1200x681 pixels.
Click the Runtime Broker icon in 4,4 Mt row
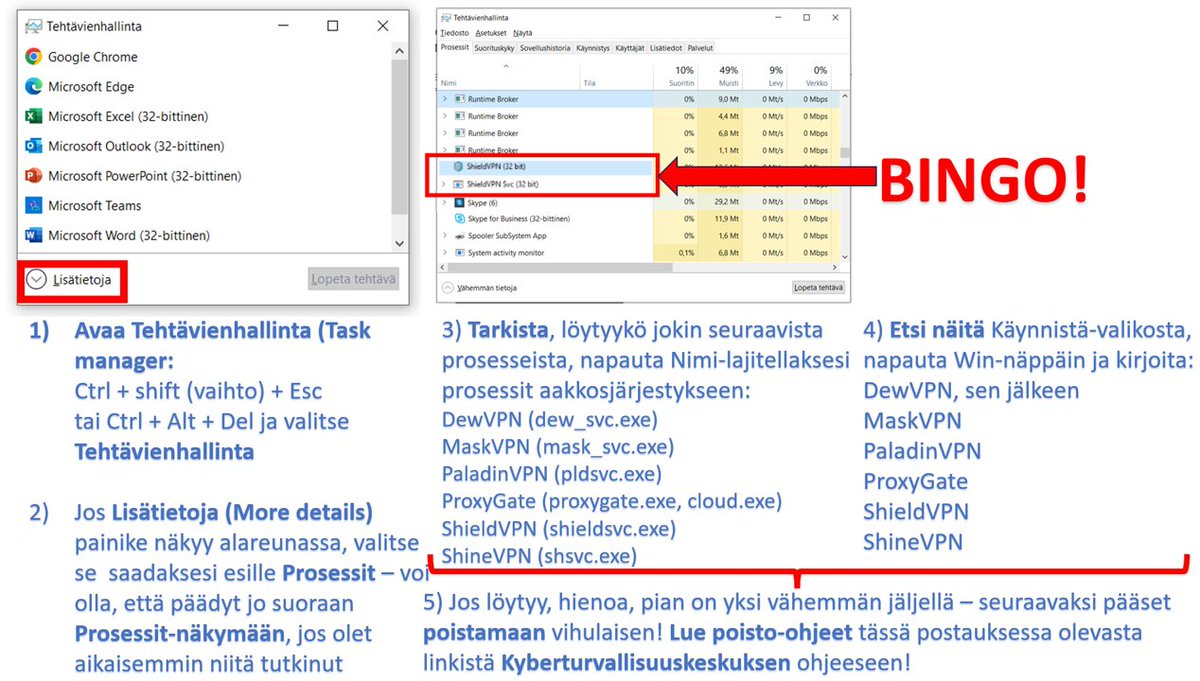pyautogui.click(x=460, y=116)
